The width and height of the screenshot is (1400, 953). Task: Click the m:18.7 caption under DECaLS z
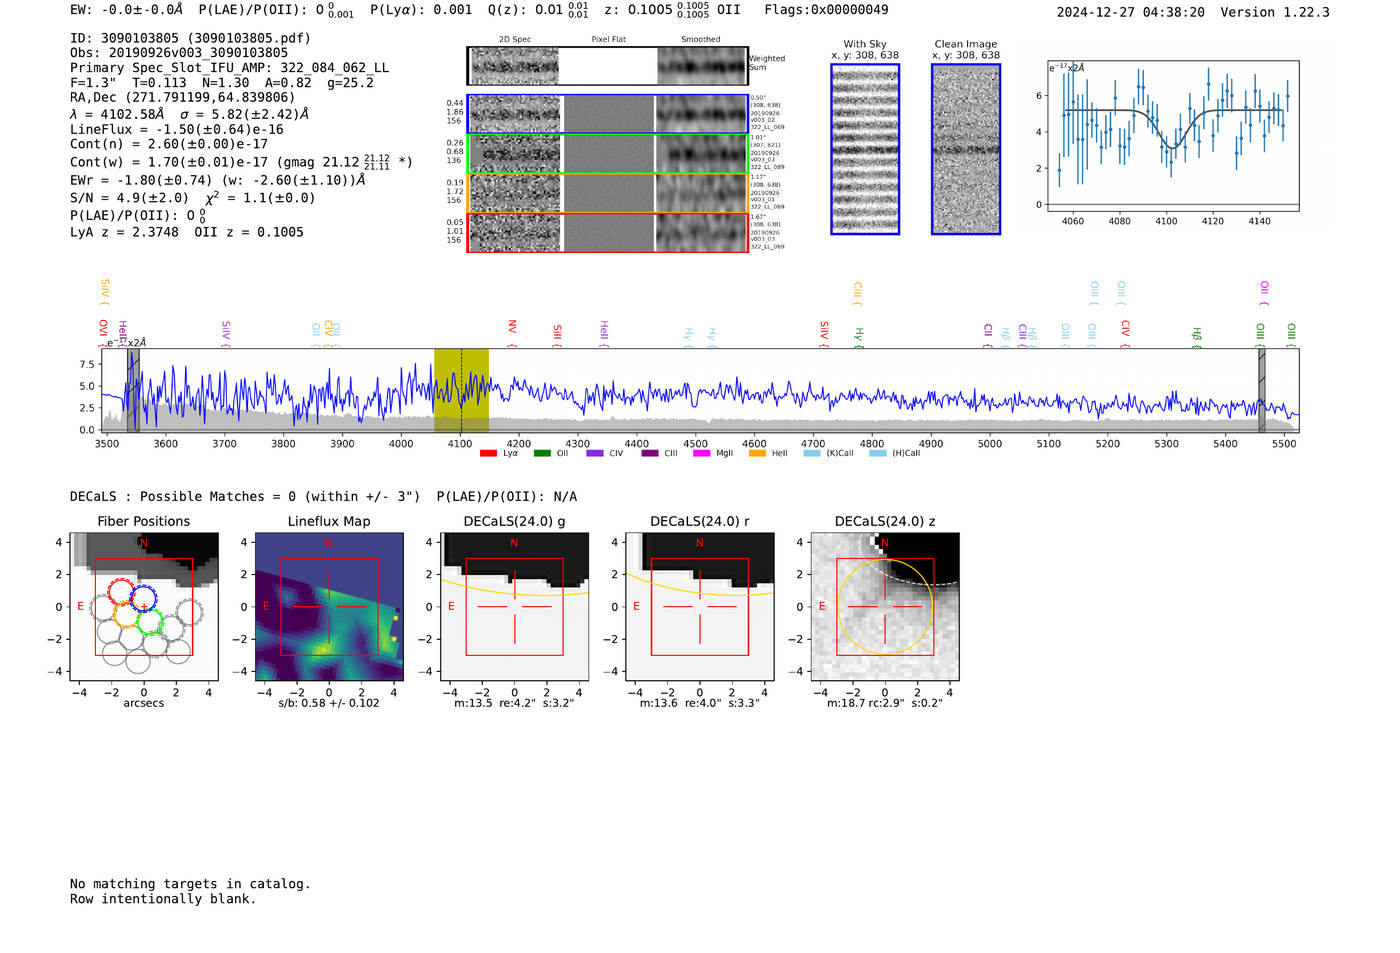(885, 703)
